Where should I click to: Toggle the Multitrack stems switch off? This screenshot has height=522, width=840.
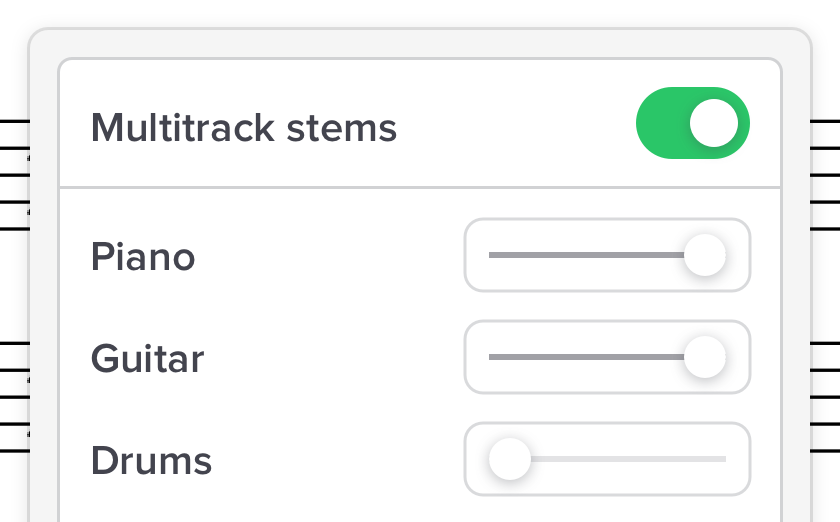[692, 124]
